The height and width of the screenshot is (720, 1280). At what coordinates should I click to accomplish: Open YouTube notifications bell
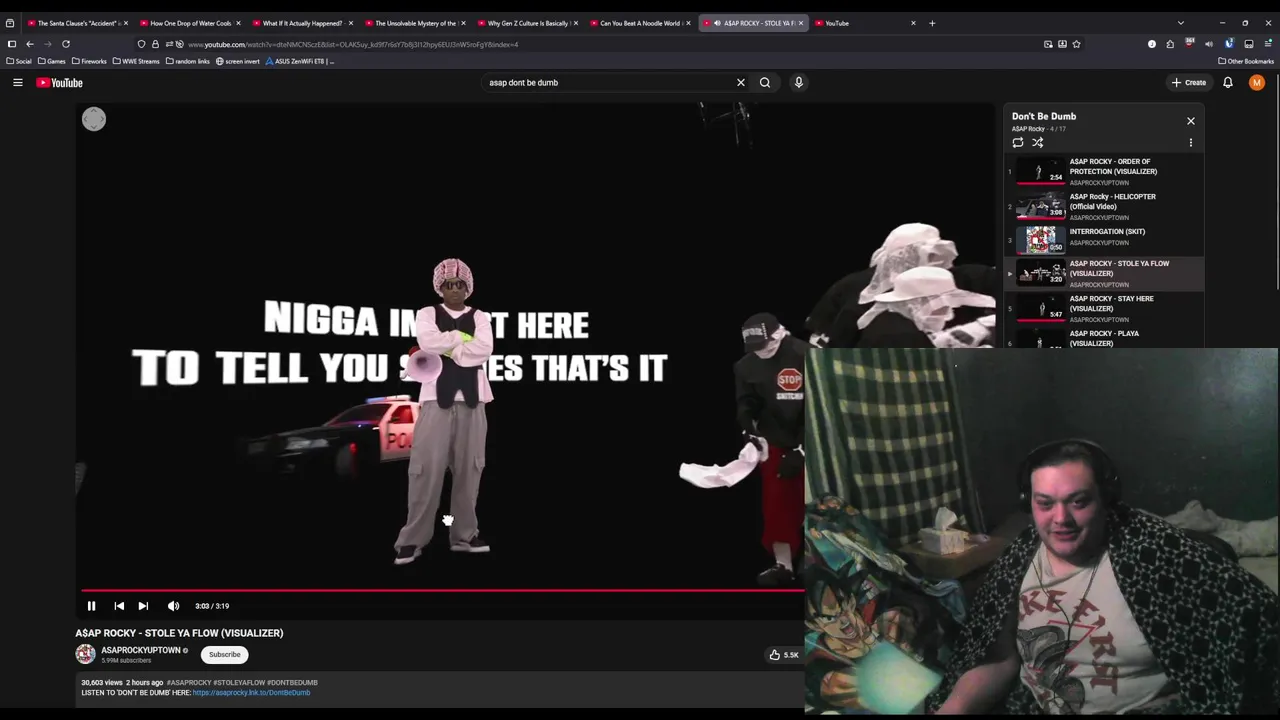[x=1228, y=83]
